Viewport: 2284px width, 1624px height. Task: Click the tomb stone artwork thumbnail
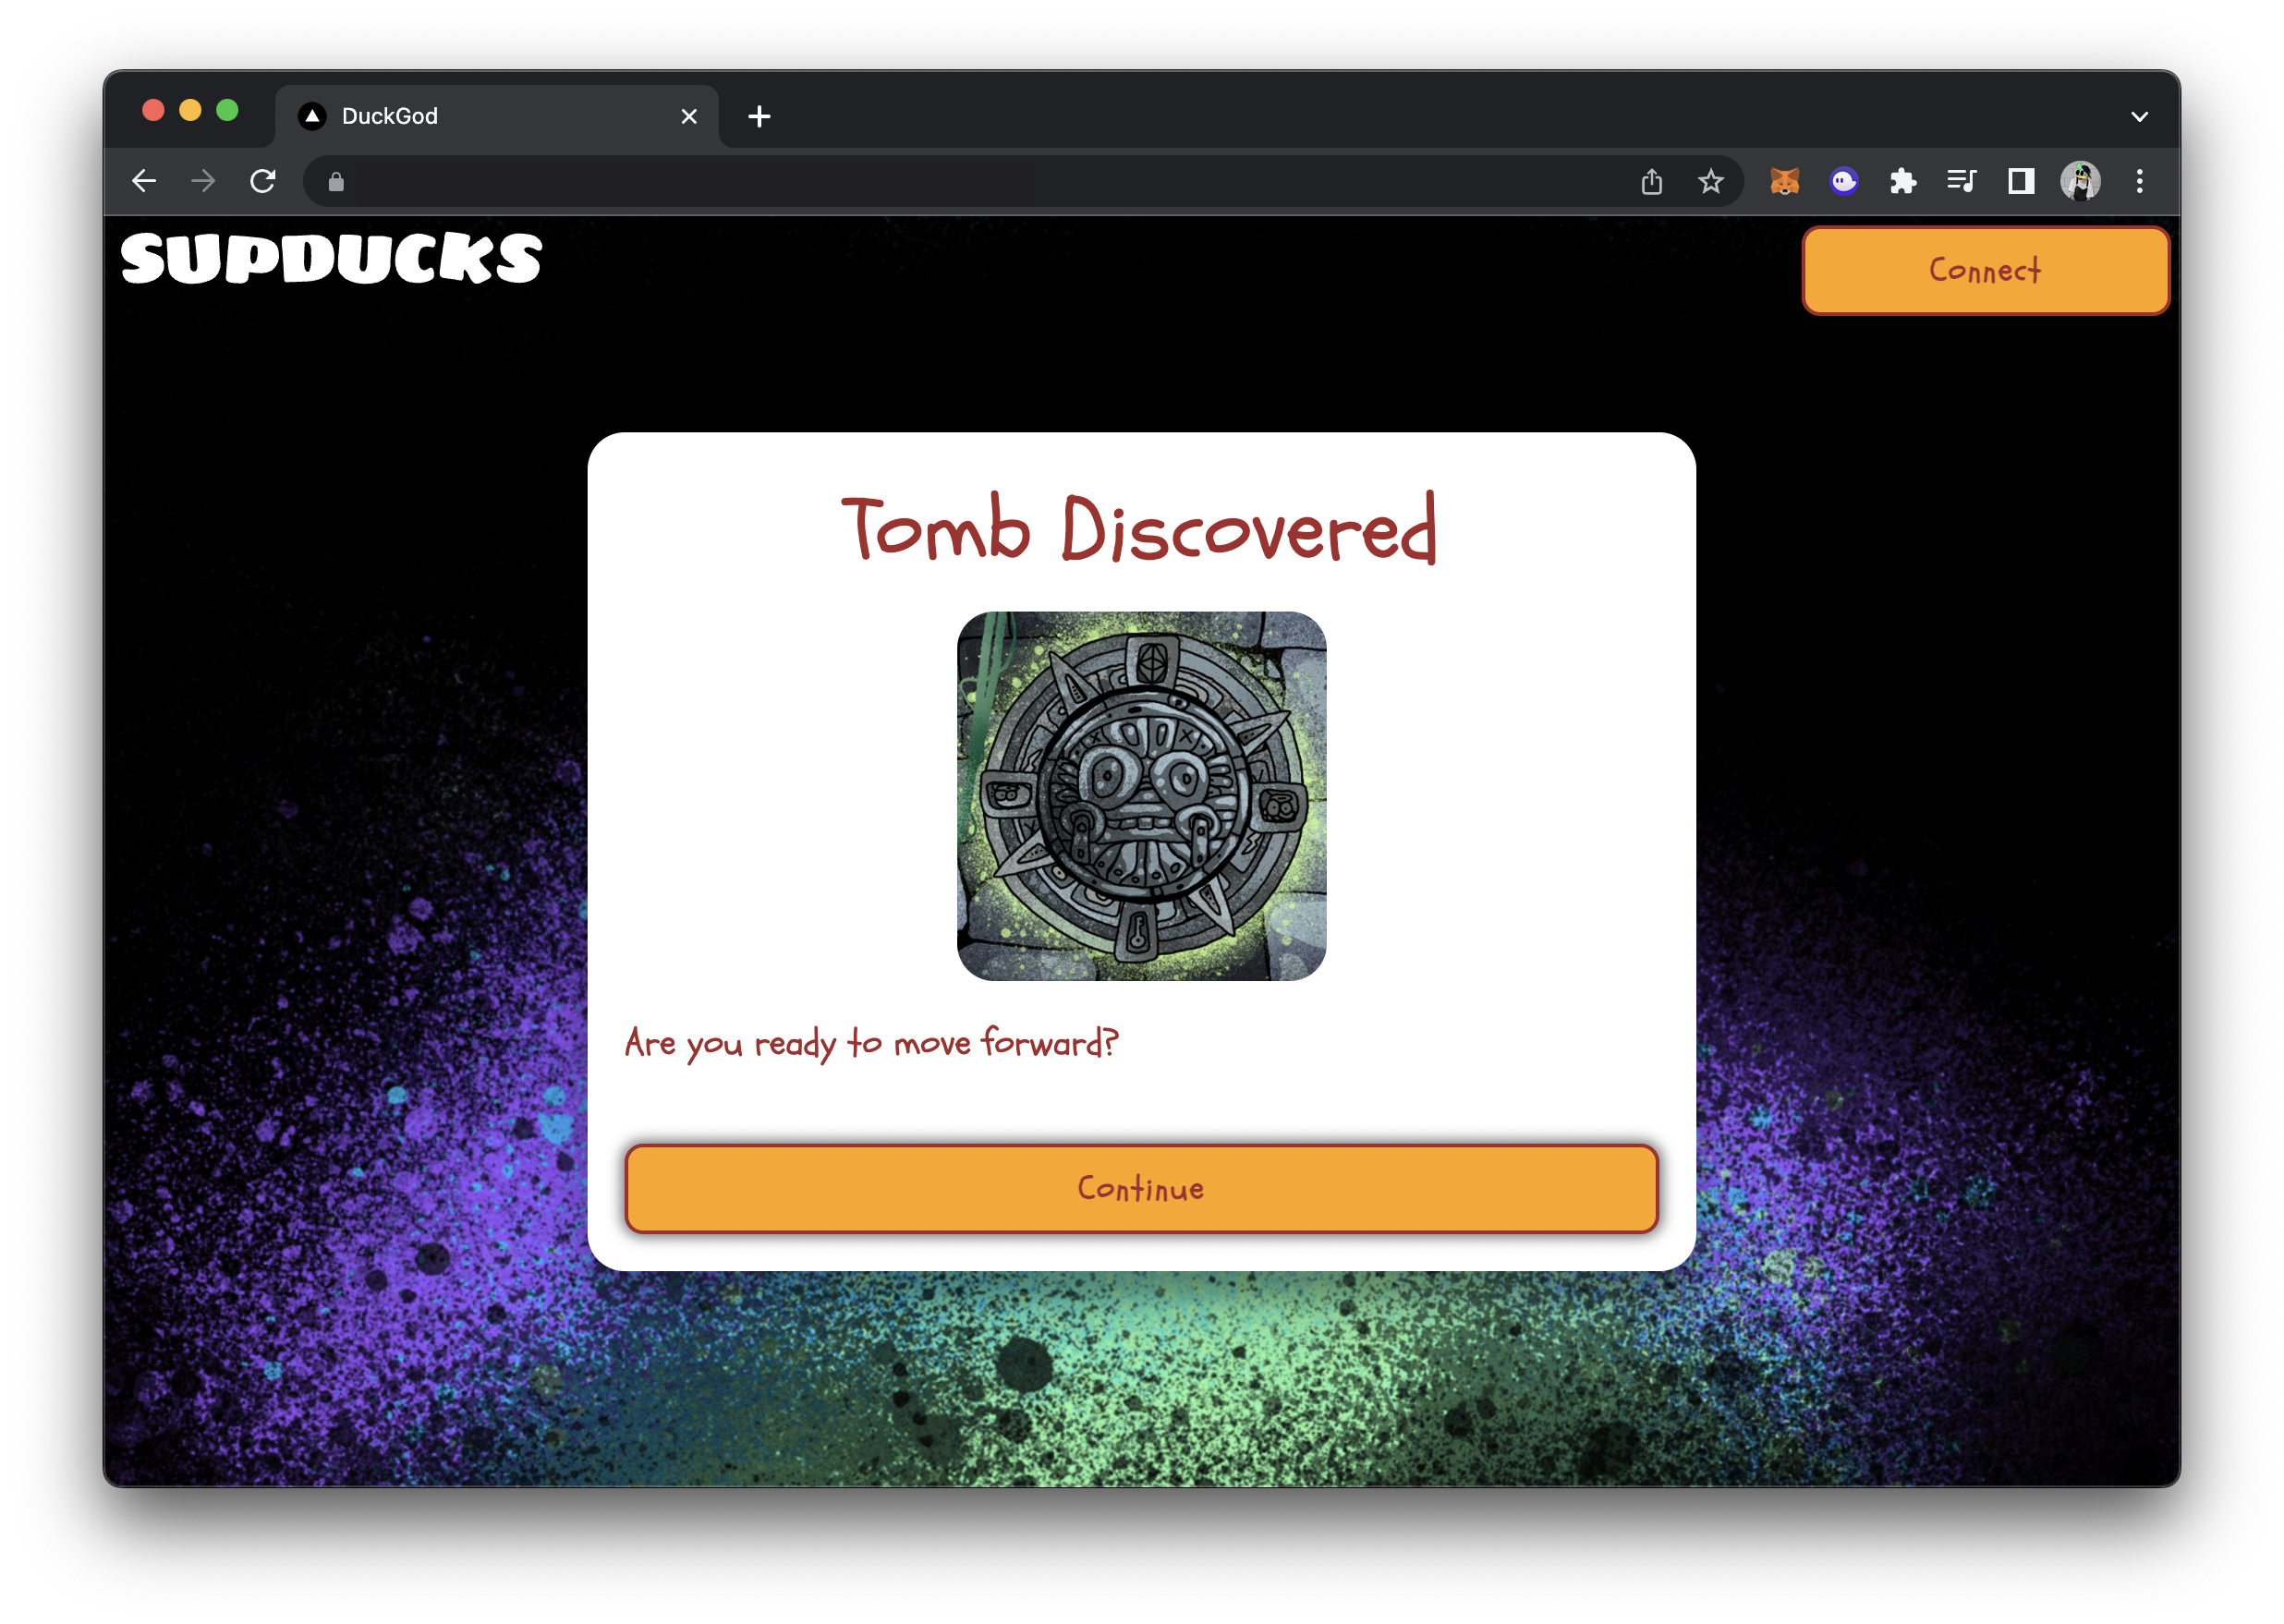[1141, 796]
